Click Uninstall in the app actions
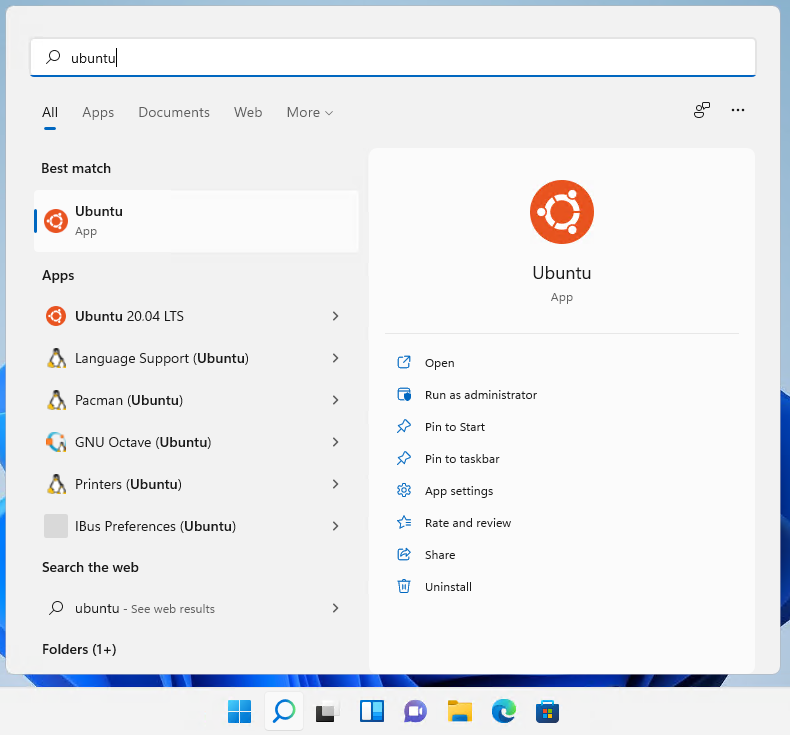 [x=448, y=587]
